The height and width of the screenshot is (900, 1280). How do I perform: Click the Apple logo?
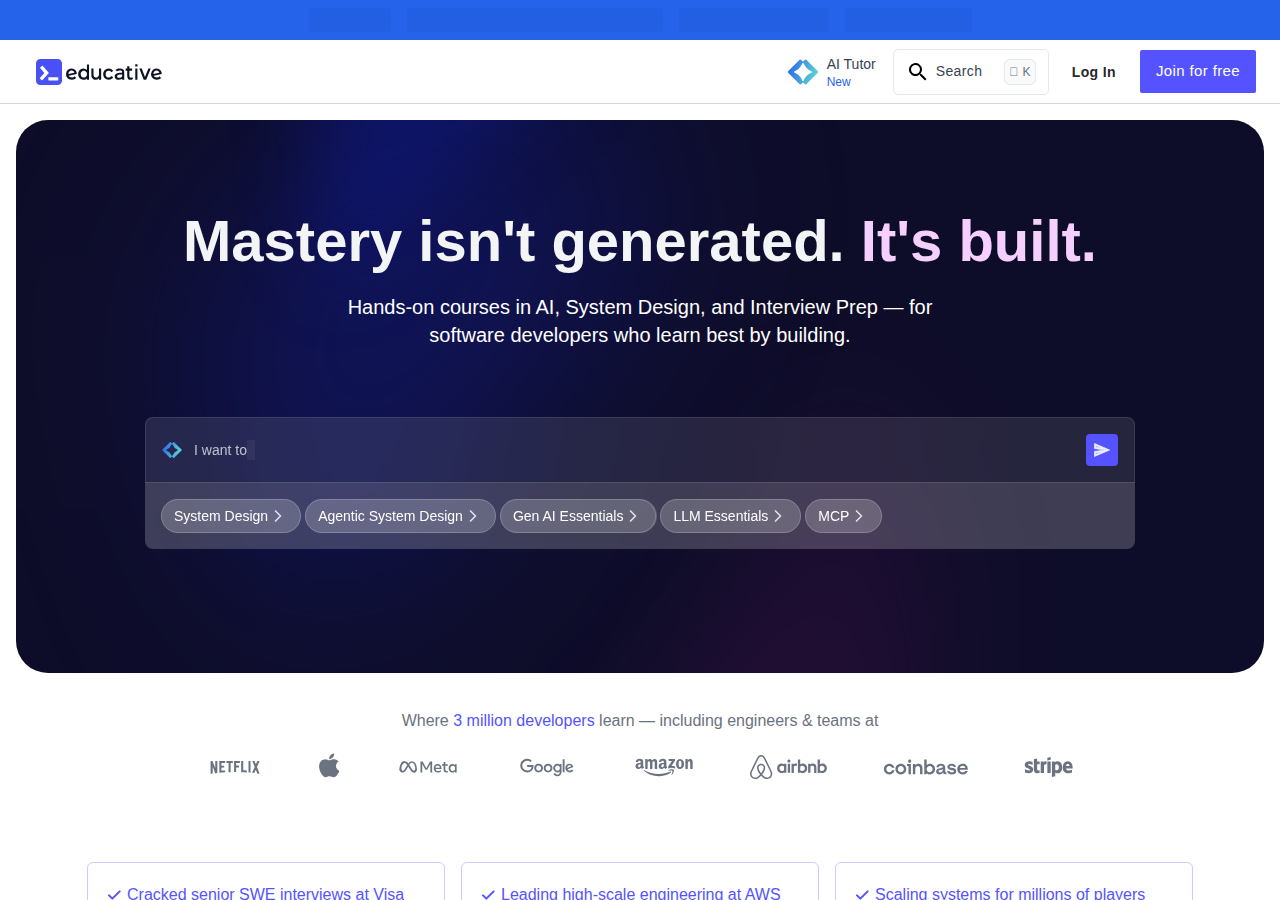329,766
